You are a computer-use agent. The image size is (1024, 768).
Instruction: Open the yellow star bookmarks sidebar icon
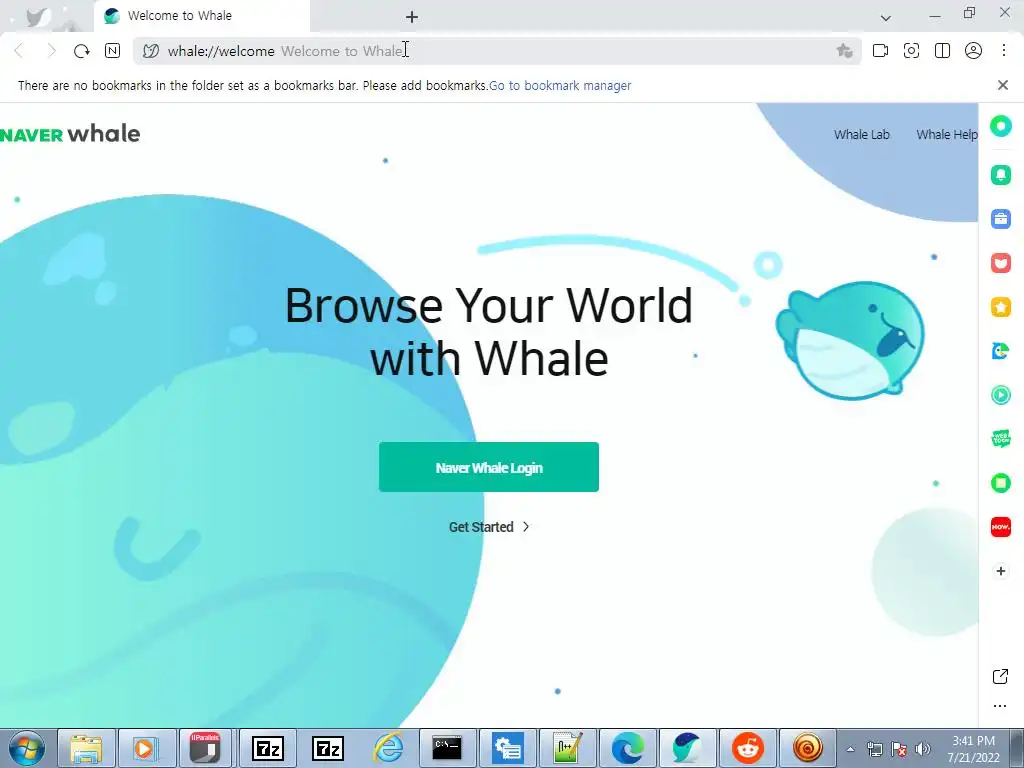click(x=1000, y=307)
